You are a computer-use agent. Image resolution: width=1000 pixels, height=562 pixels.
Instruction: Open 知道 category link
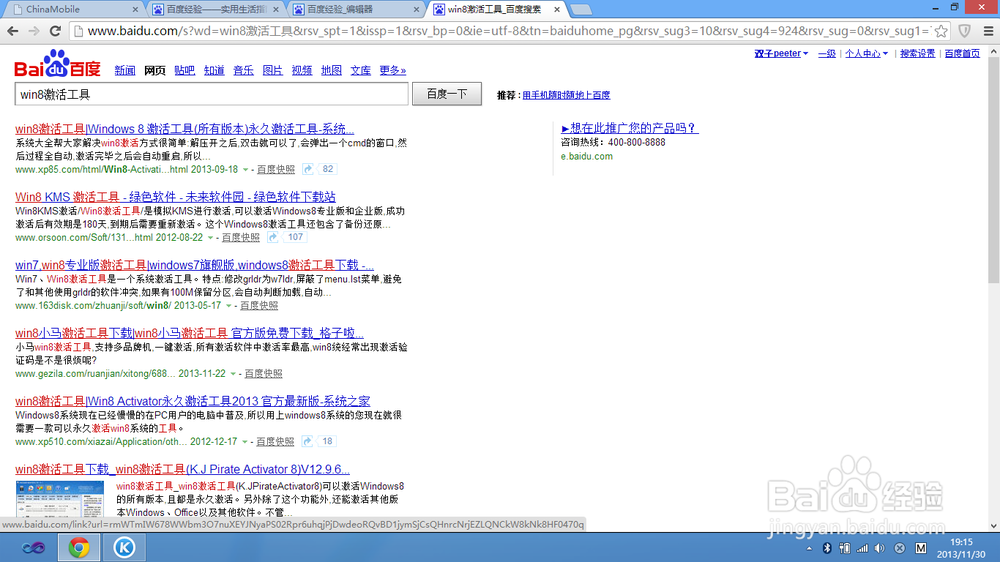(214, 70)
